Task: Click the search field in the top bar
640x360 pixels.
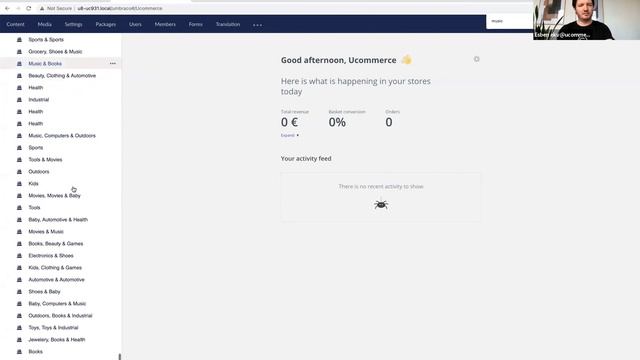Action: [509, 21]
